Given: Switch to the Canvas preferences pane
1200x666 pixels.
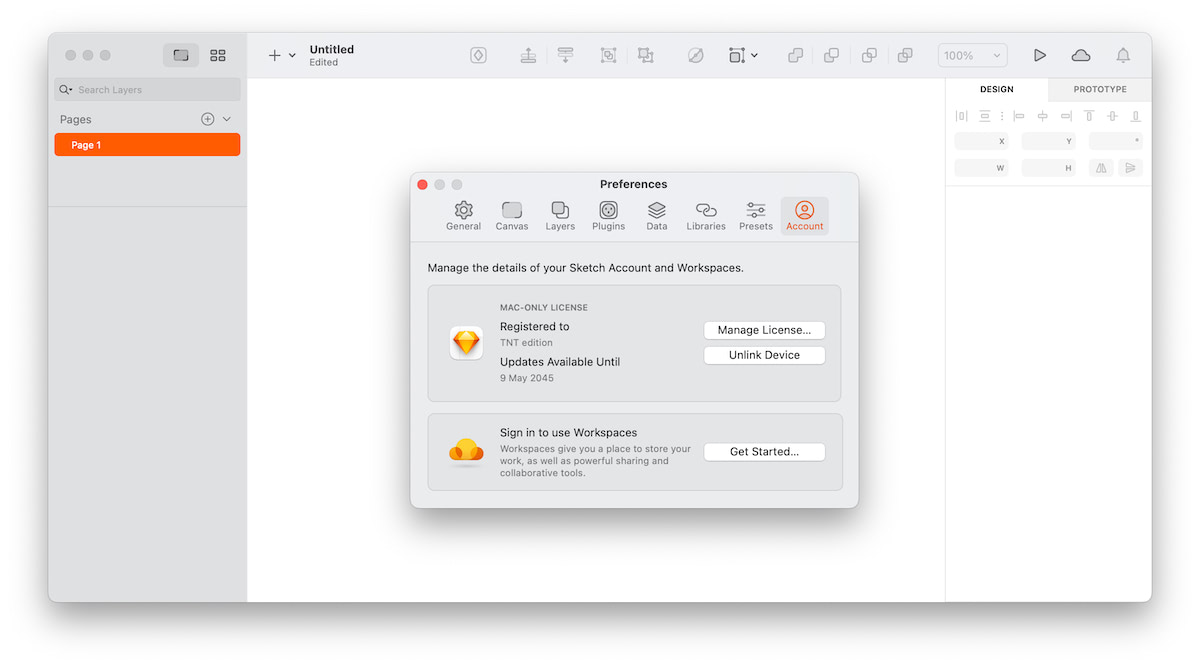Looking at the screenshot, I should (512, 216).
